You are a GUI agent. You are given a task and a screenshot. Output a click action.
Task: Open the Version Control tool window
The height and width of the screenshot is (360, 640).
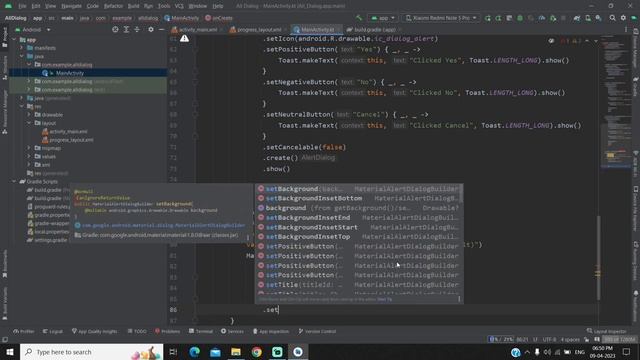point(317,331)
